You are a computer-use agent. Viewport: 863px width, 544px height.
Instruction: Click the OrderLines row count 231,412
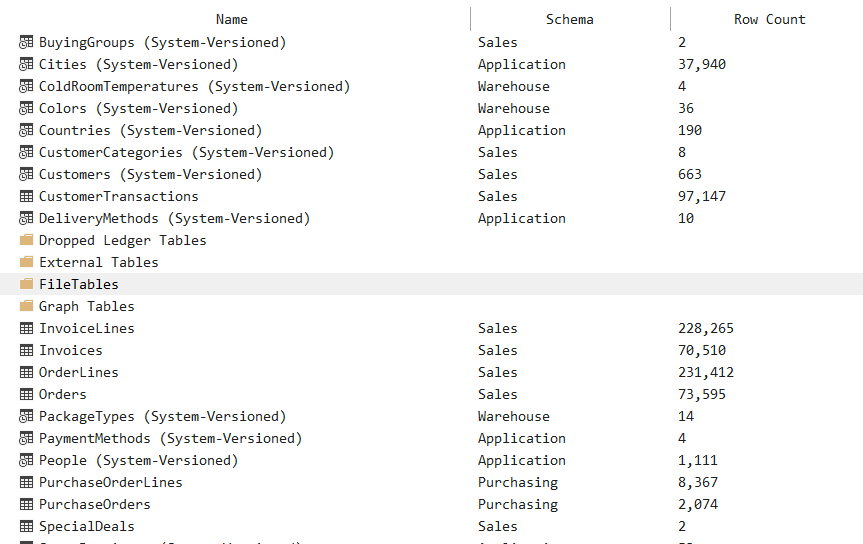pyautogui.click(x=706, y=372)
